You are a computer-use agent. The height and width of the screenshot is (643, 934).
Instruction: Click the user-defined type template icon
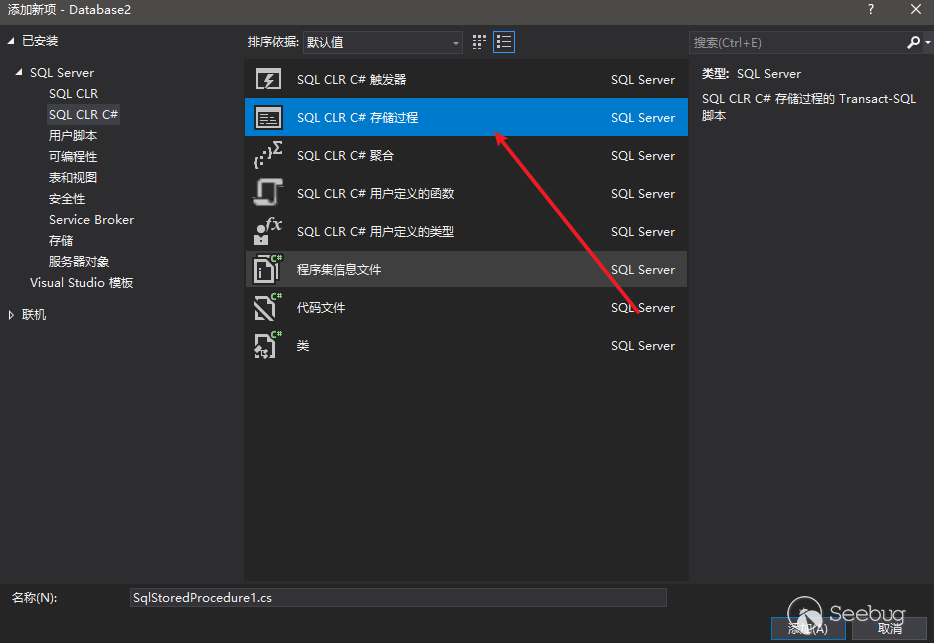[268, 232]
